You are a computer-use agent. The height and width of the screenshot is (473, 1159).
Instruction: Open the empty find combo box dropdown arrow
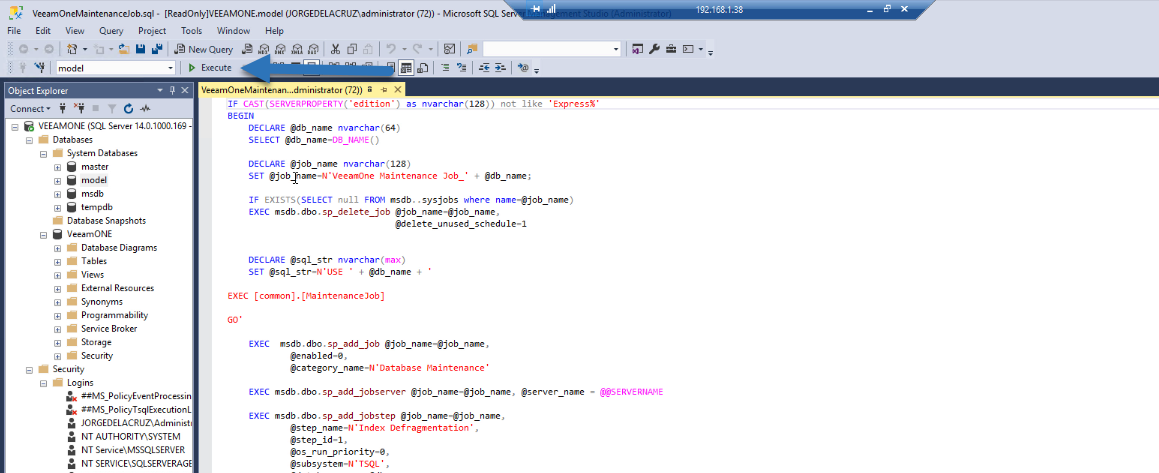click(616, 50)
